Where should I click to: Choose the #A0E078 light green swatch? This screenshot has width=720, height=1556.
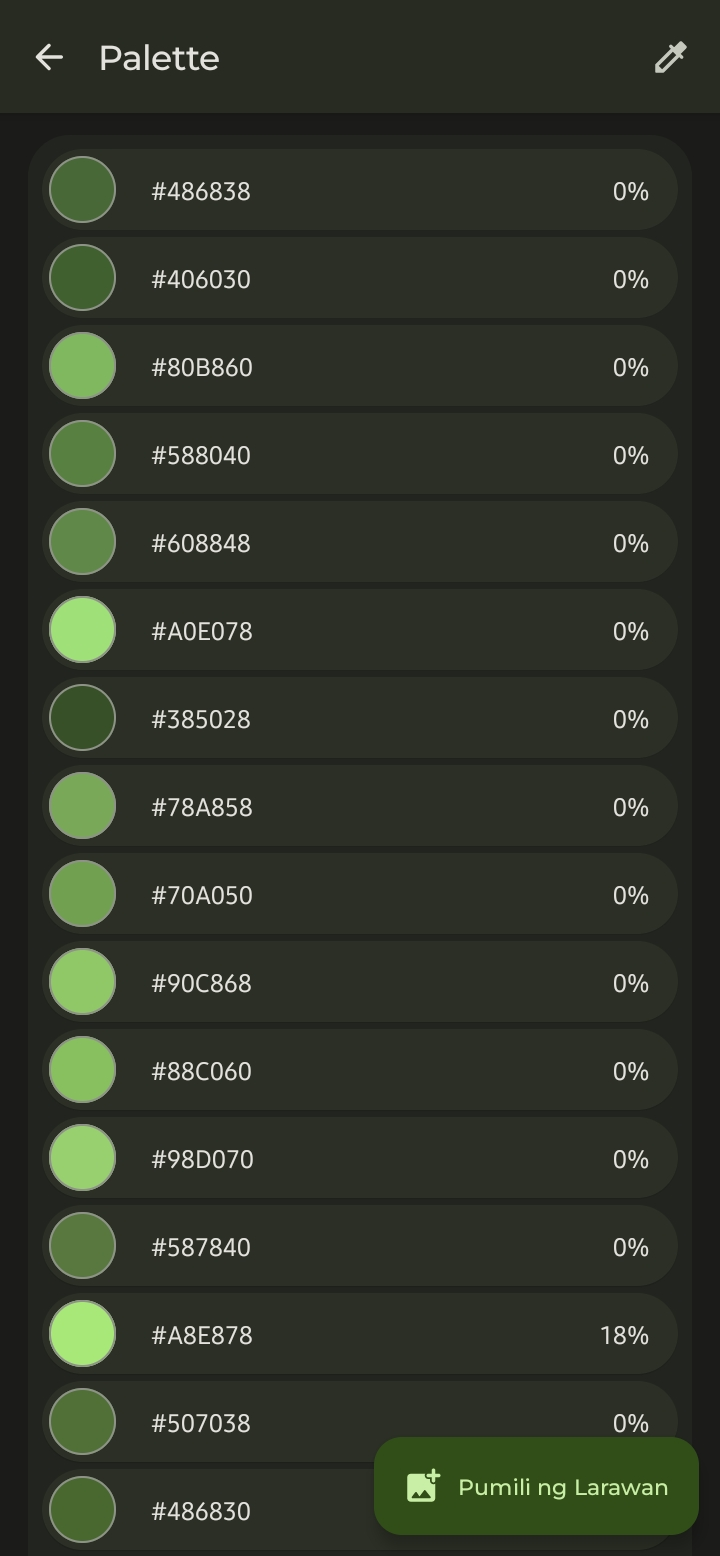[x=82, y=630]
